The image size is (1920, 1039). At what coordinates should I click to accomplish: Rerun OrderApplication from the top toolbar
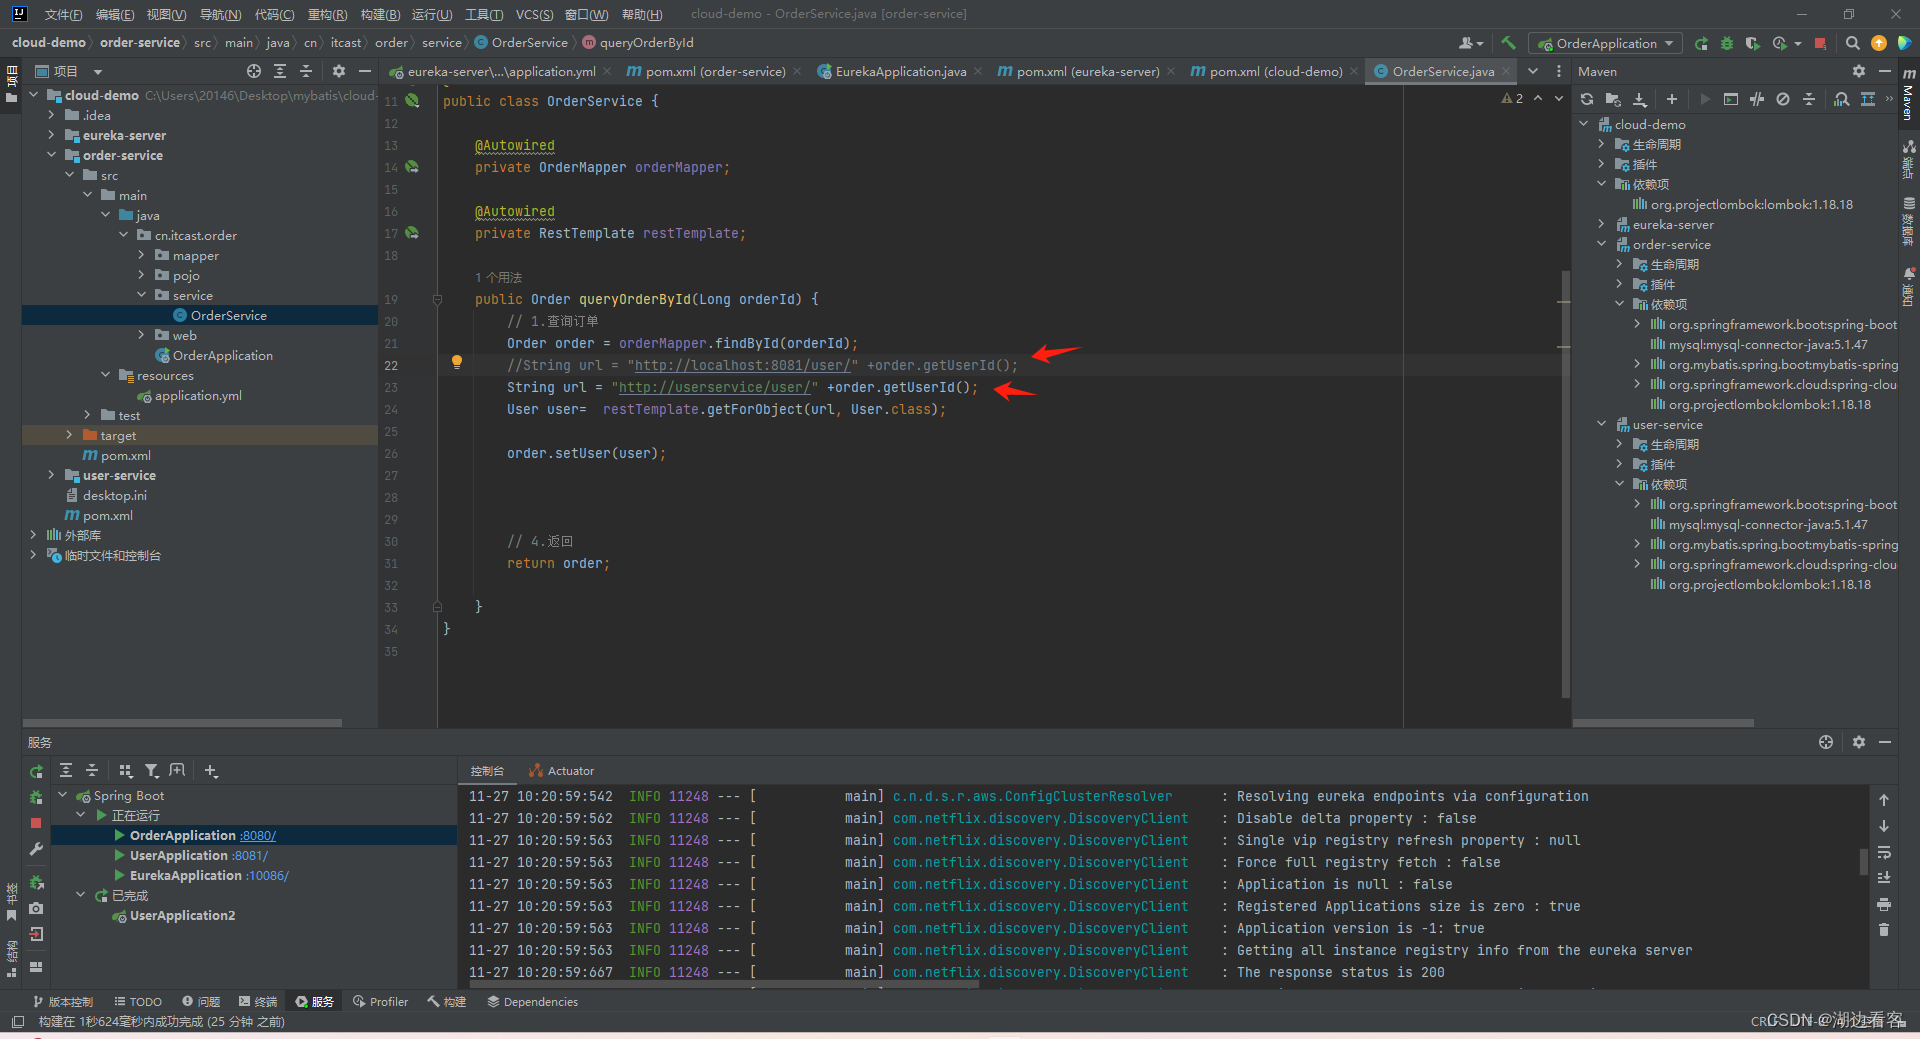1702,43
